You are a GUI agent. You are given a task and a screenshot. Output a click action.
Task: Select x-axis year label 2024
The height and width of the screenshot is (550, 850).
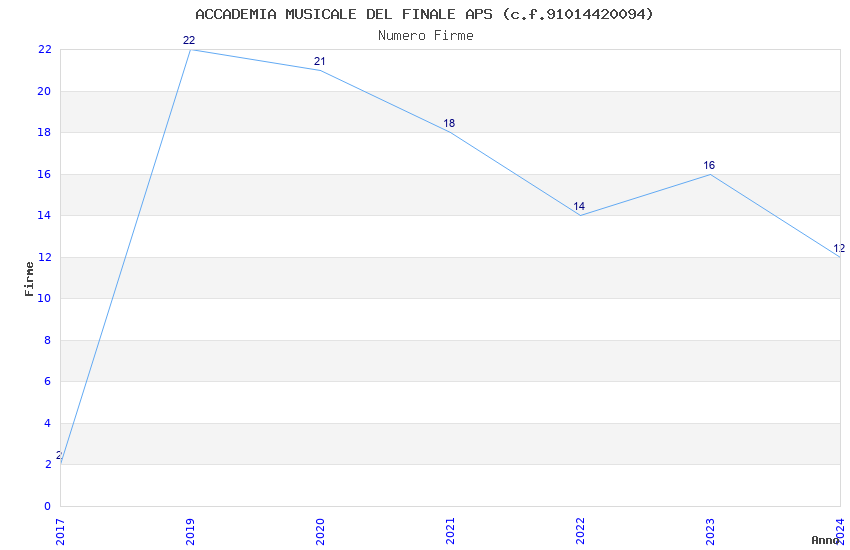click(840, 532)
